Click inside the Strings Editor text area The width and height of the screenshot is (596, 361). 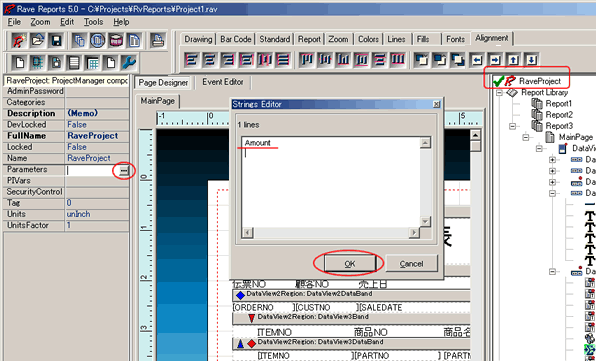tap(331, 182)
